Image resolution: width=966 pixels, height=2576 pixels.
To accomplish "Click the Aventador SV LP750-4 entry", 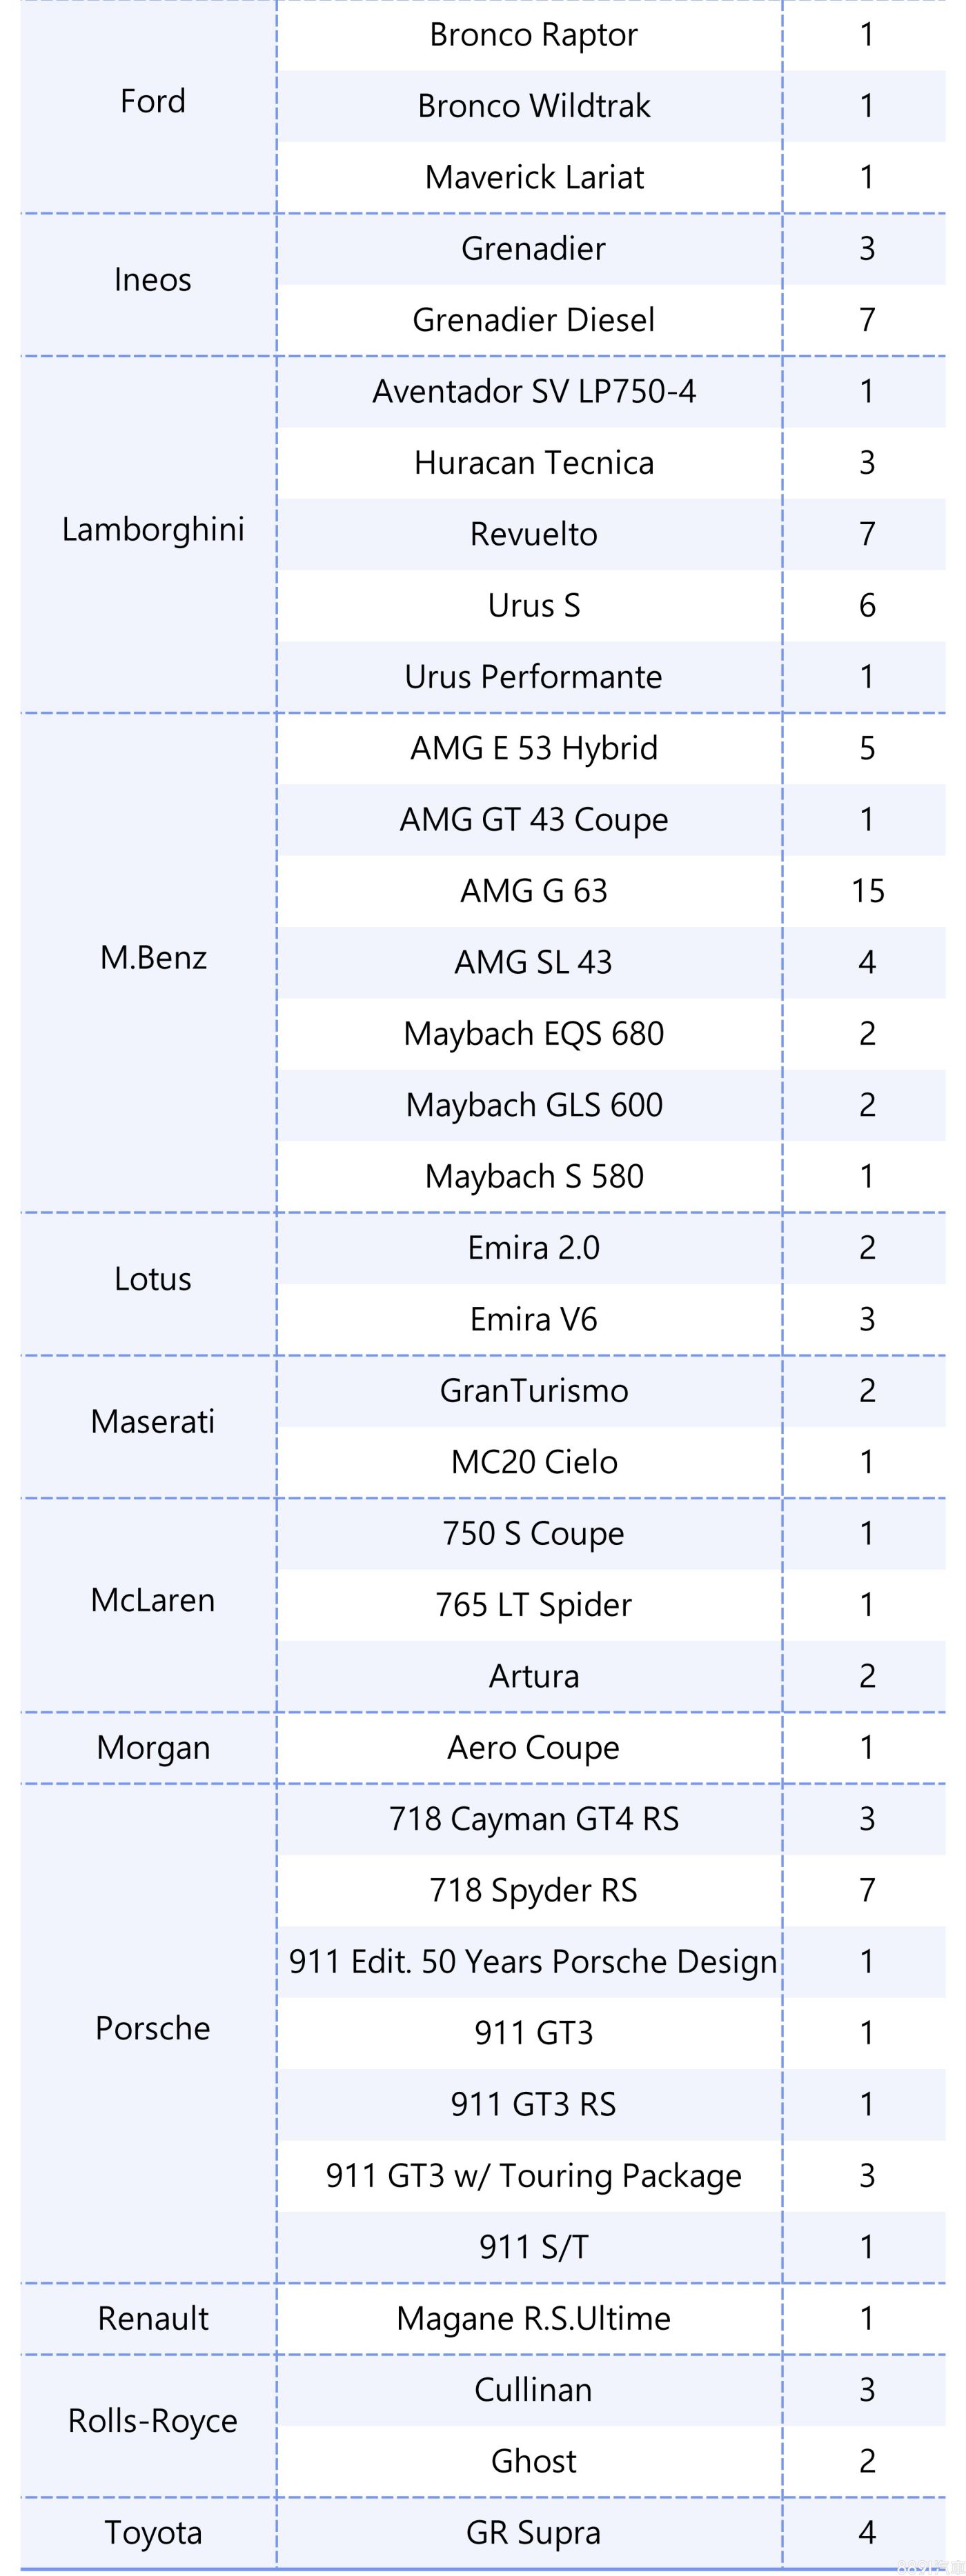I will tap(533, 391).
